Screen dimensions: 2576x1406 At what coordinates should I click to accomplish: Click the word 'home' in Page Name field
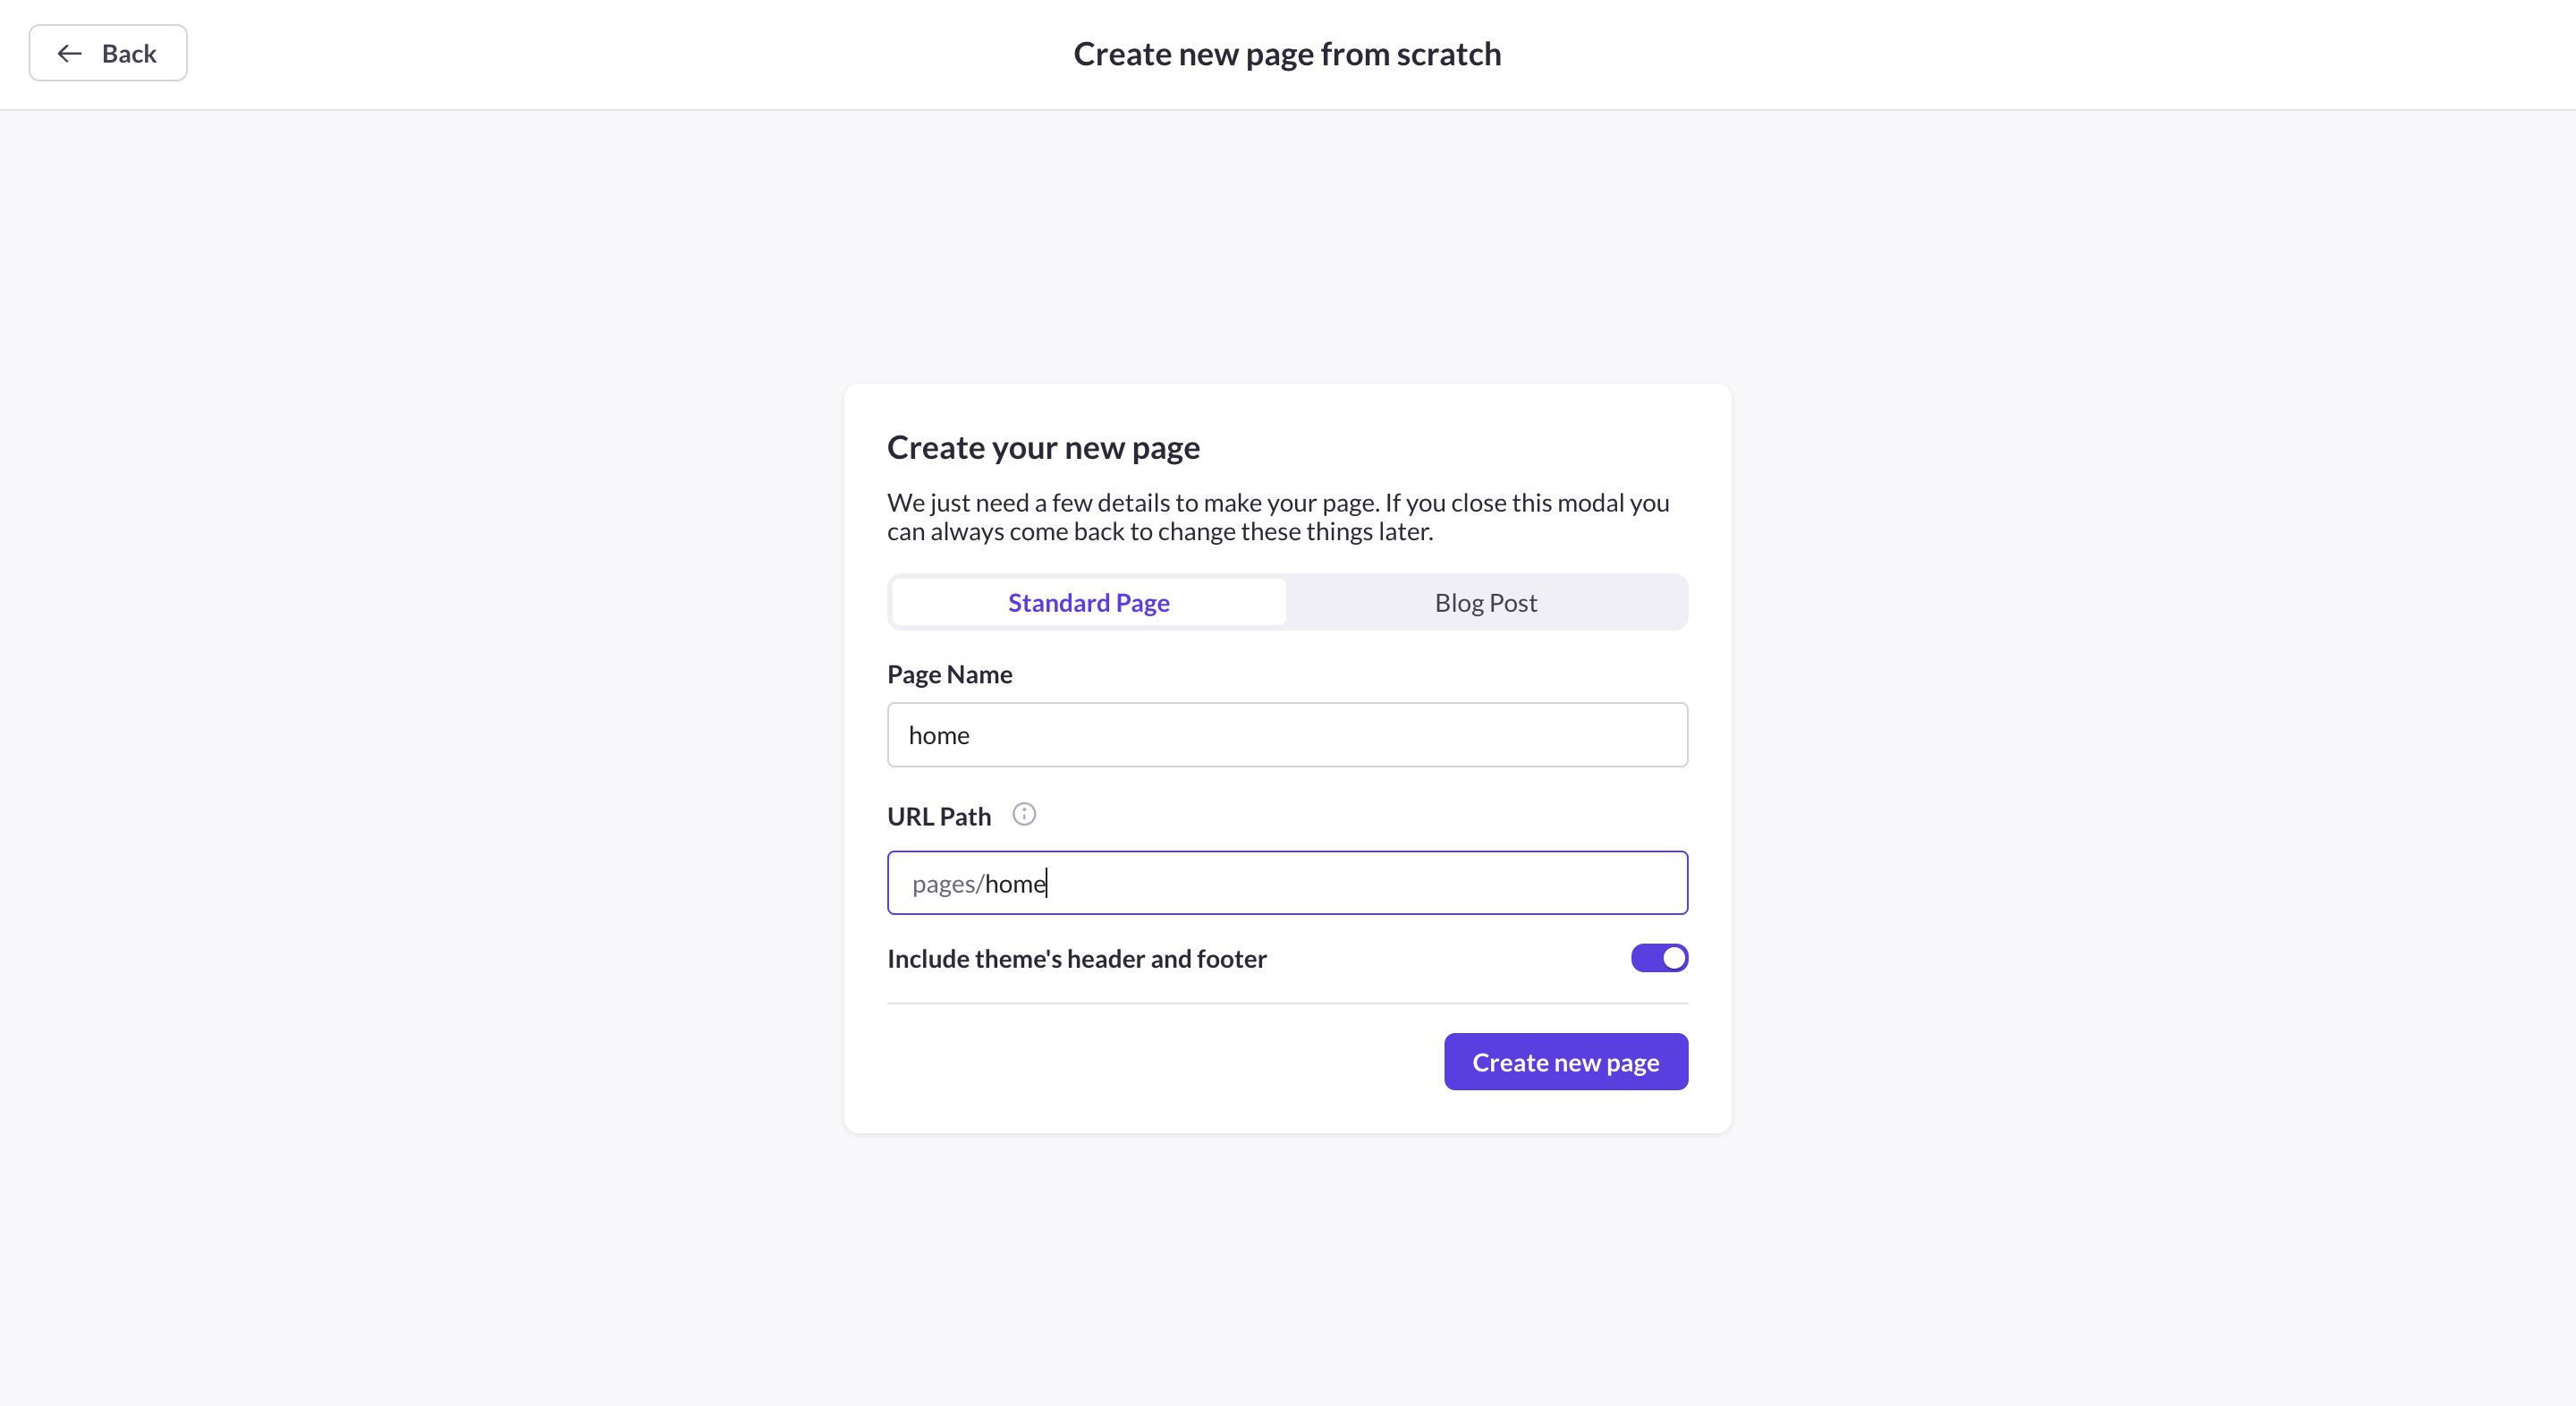coord(939,735)
